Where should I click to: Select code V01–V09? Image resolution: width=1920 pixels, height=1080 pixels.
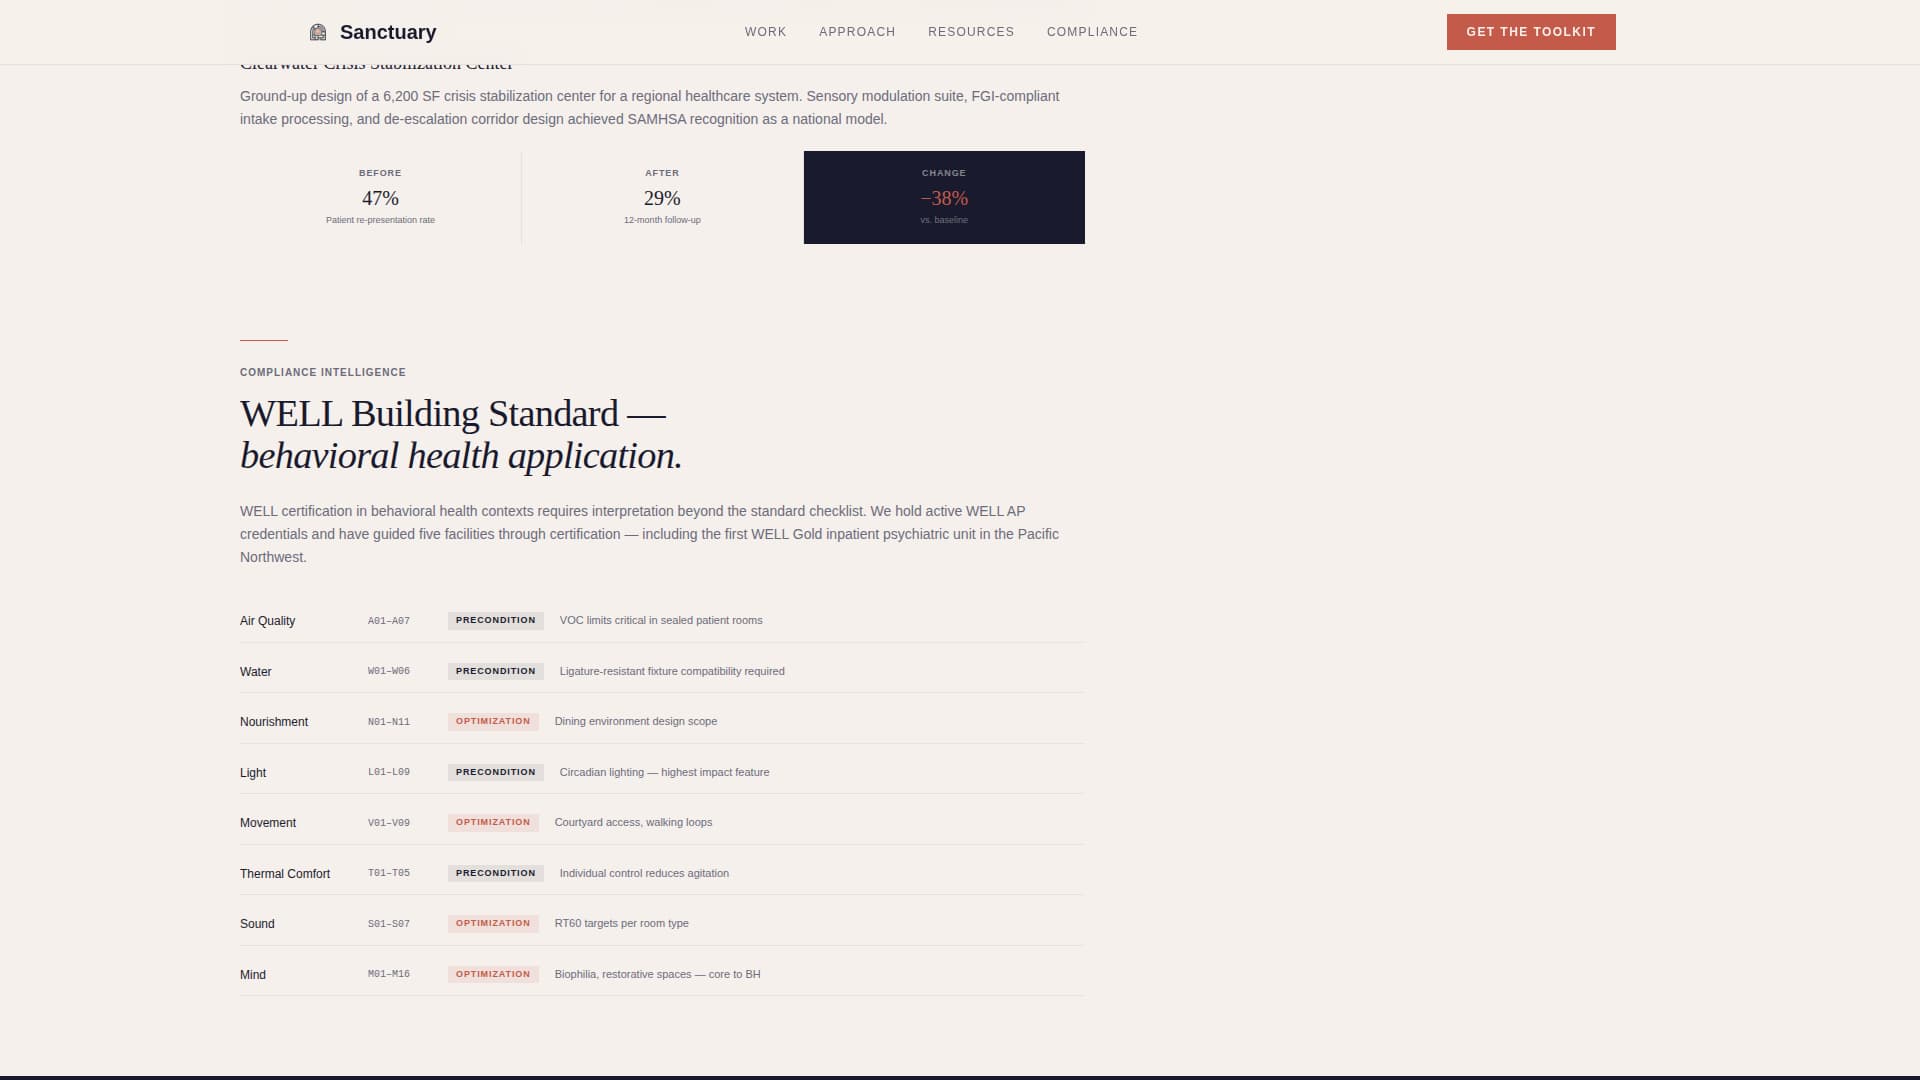point(389,823)
